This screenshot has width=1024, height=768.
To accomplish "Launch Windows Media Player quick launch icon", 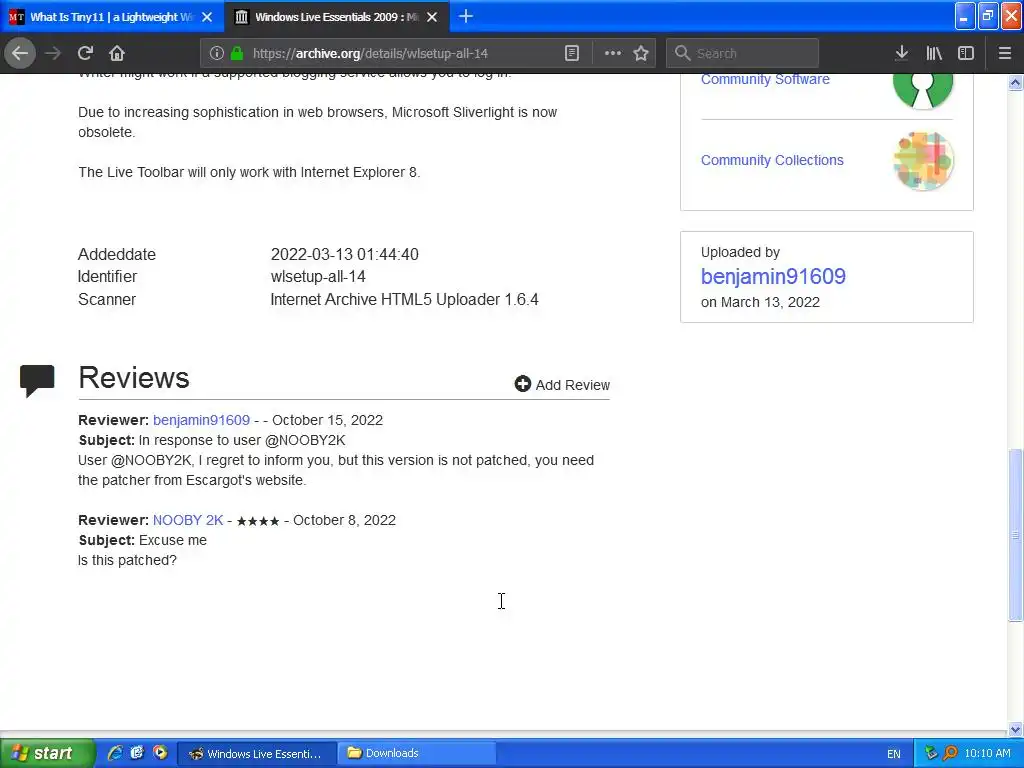I will pos(160,753).
